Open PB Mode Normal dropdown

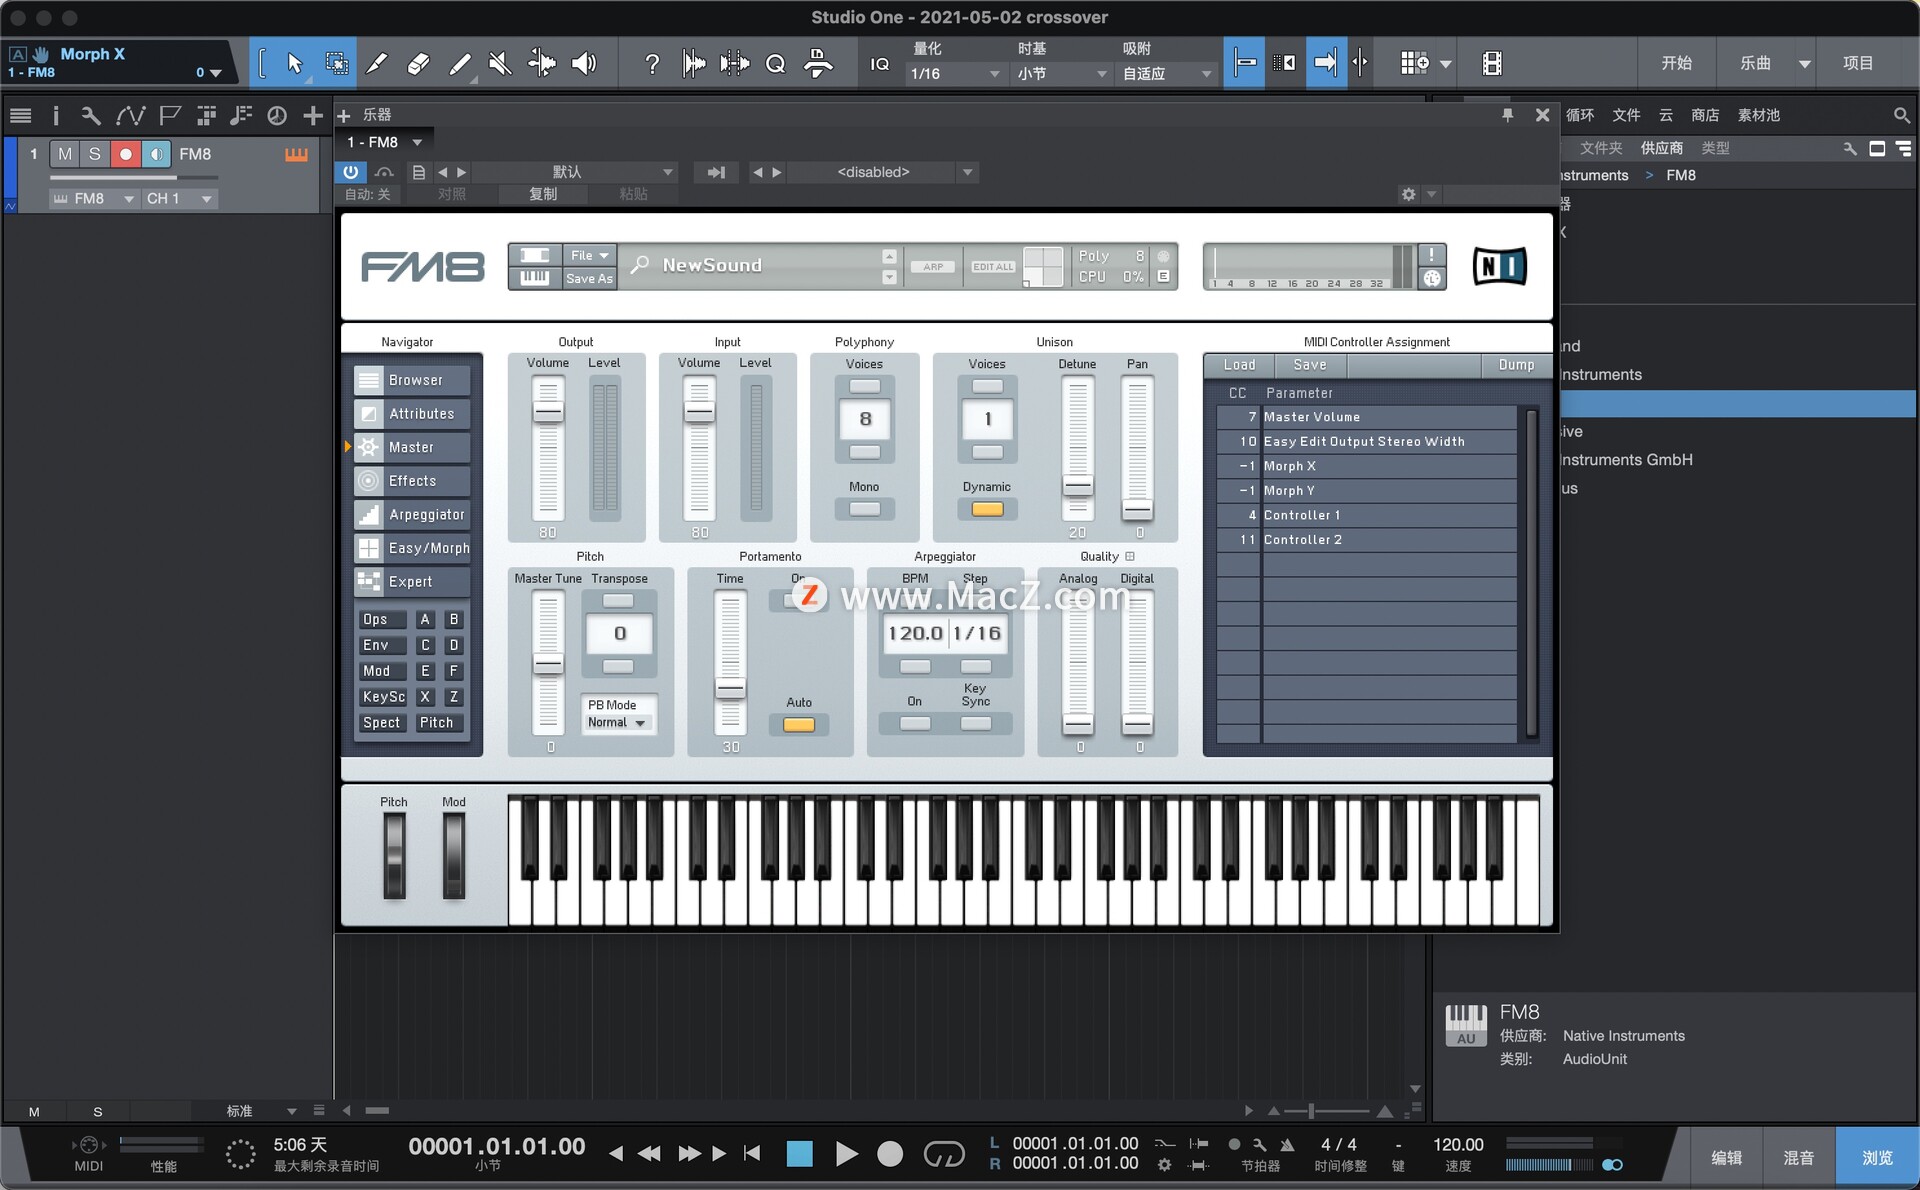coord(617,723)
